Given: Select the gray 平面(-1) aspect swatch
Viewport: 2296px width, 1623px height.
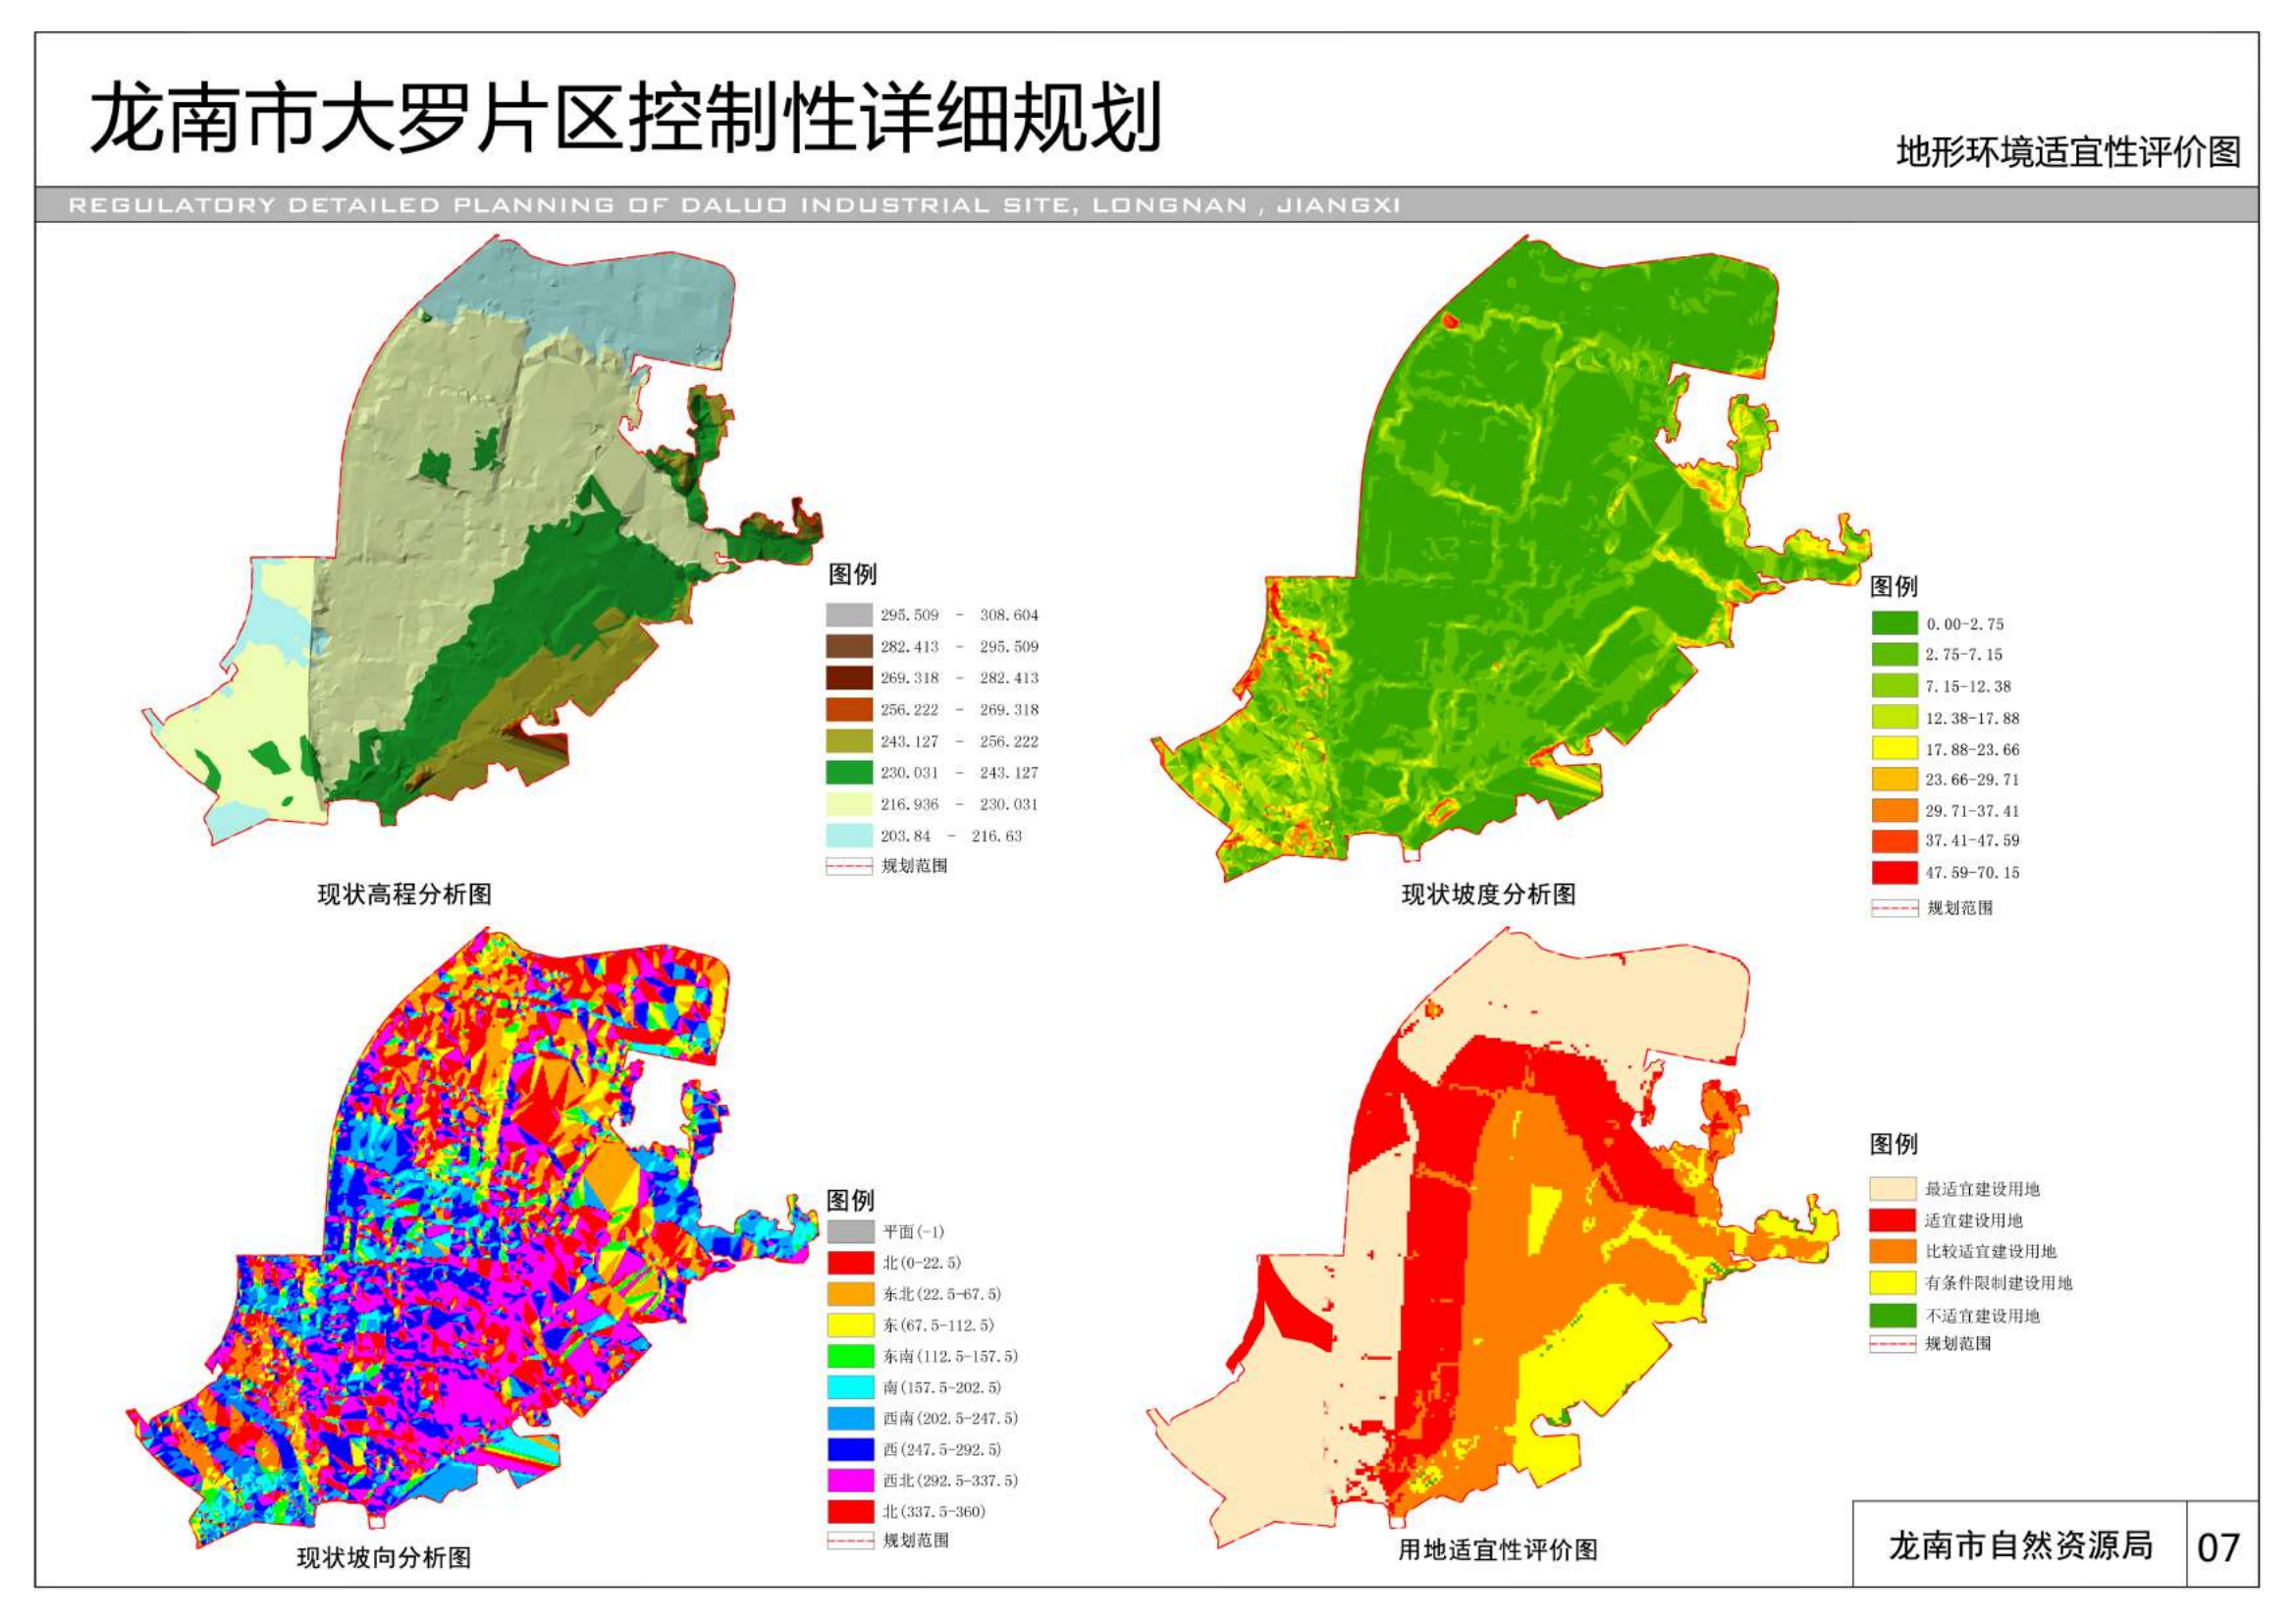Looking at the screenshot, I should [x=850, y=1231].
